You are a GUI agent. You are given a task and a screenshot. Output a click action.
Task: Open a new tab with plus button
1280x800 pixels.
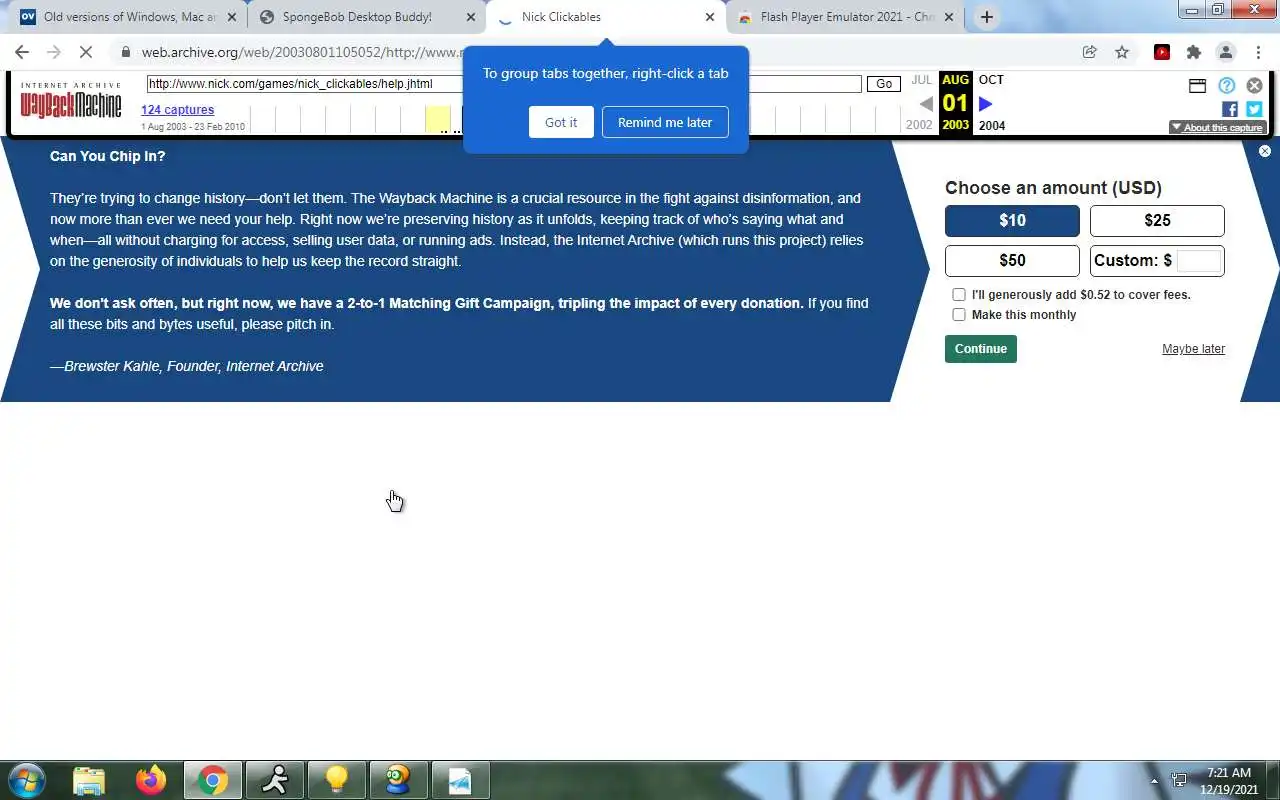[987, 17]
